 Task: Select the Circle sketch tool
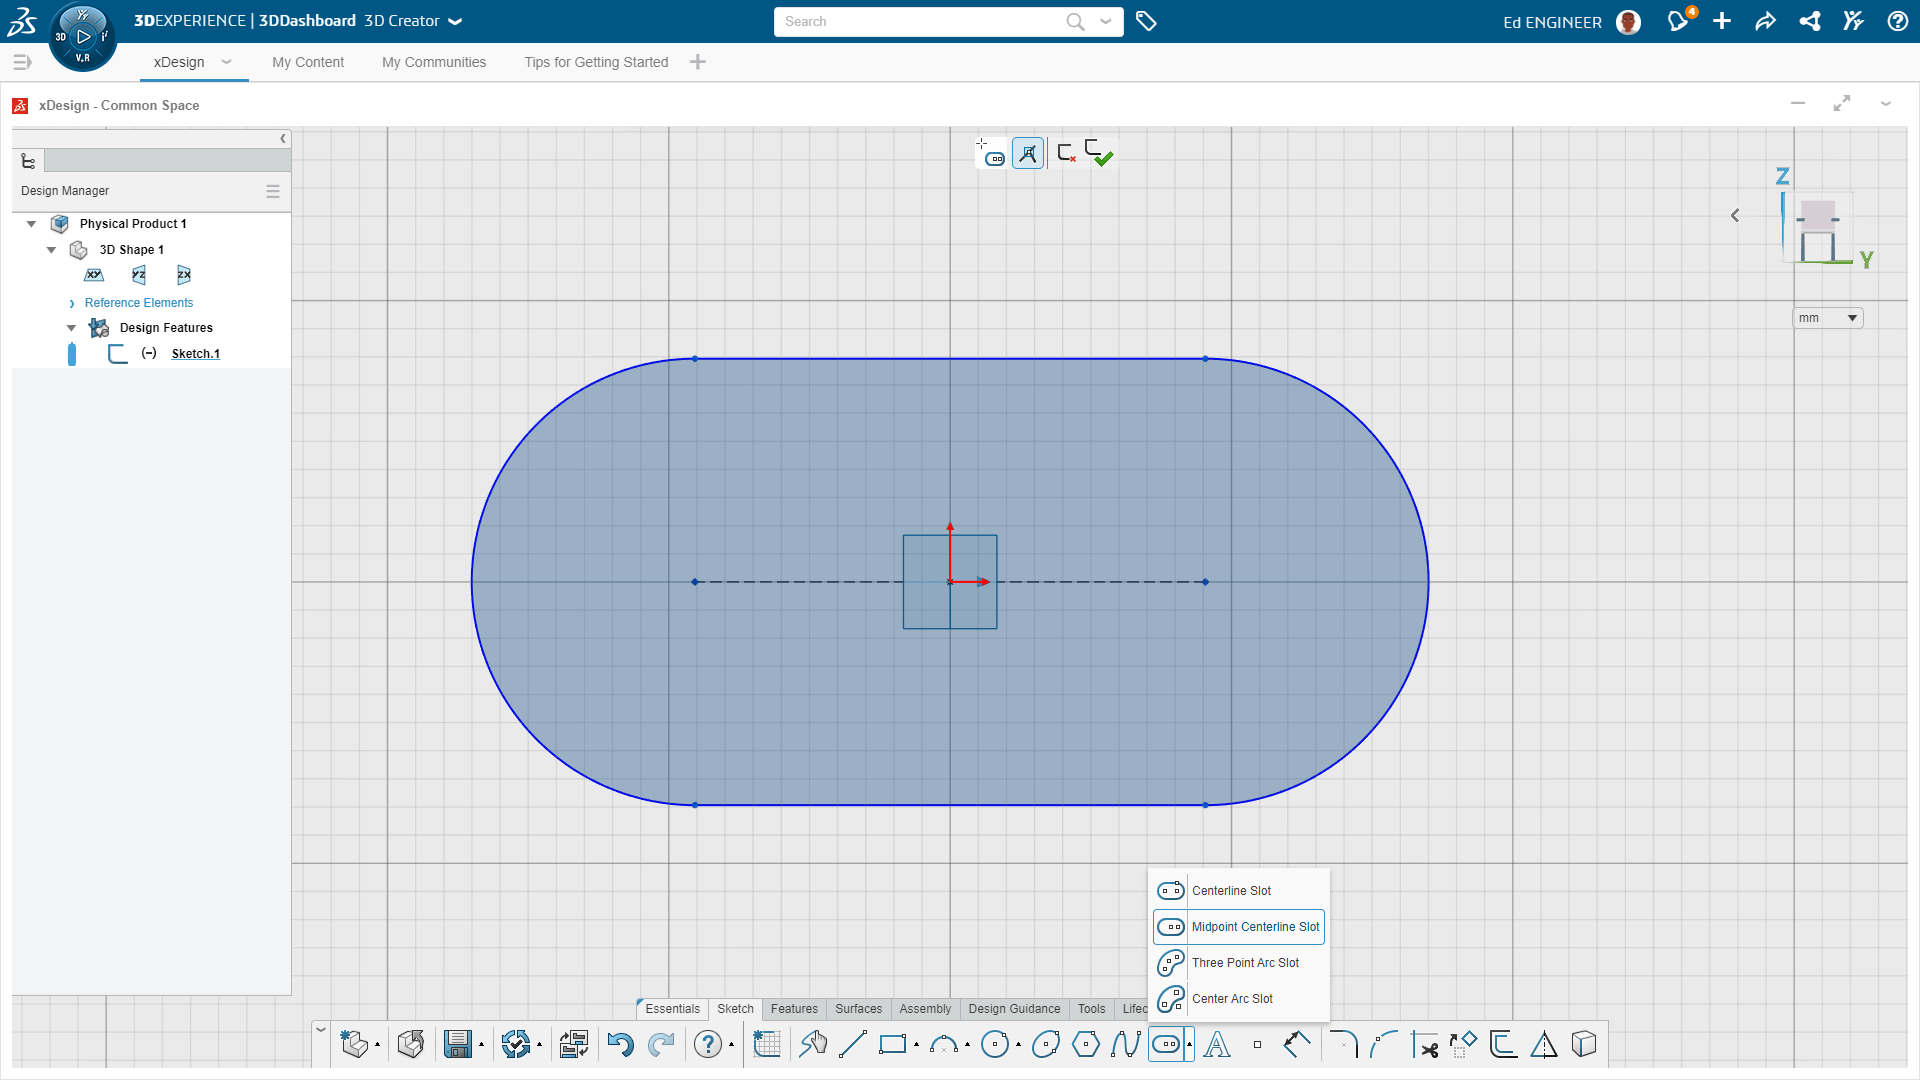[994, 1045]
